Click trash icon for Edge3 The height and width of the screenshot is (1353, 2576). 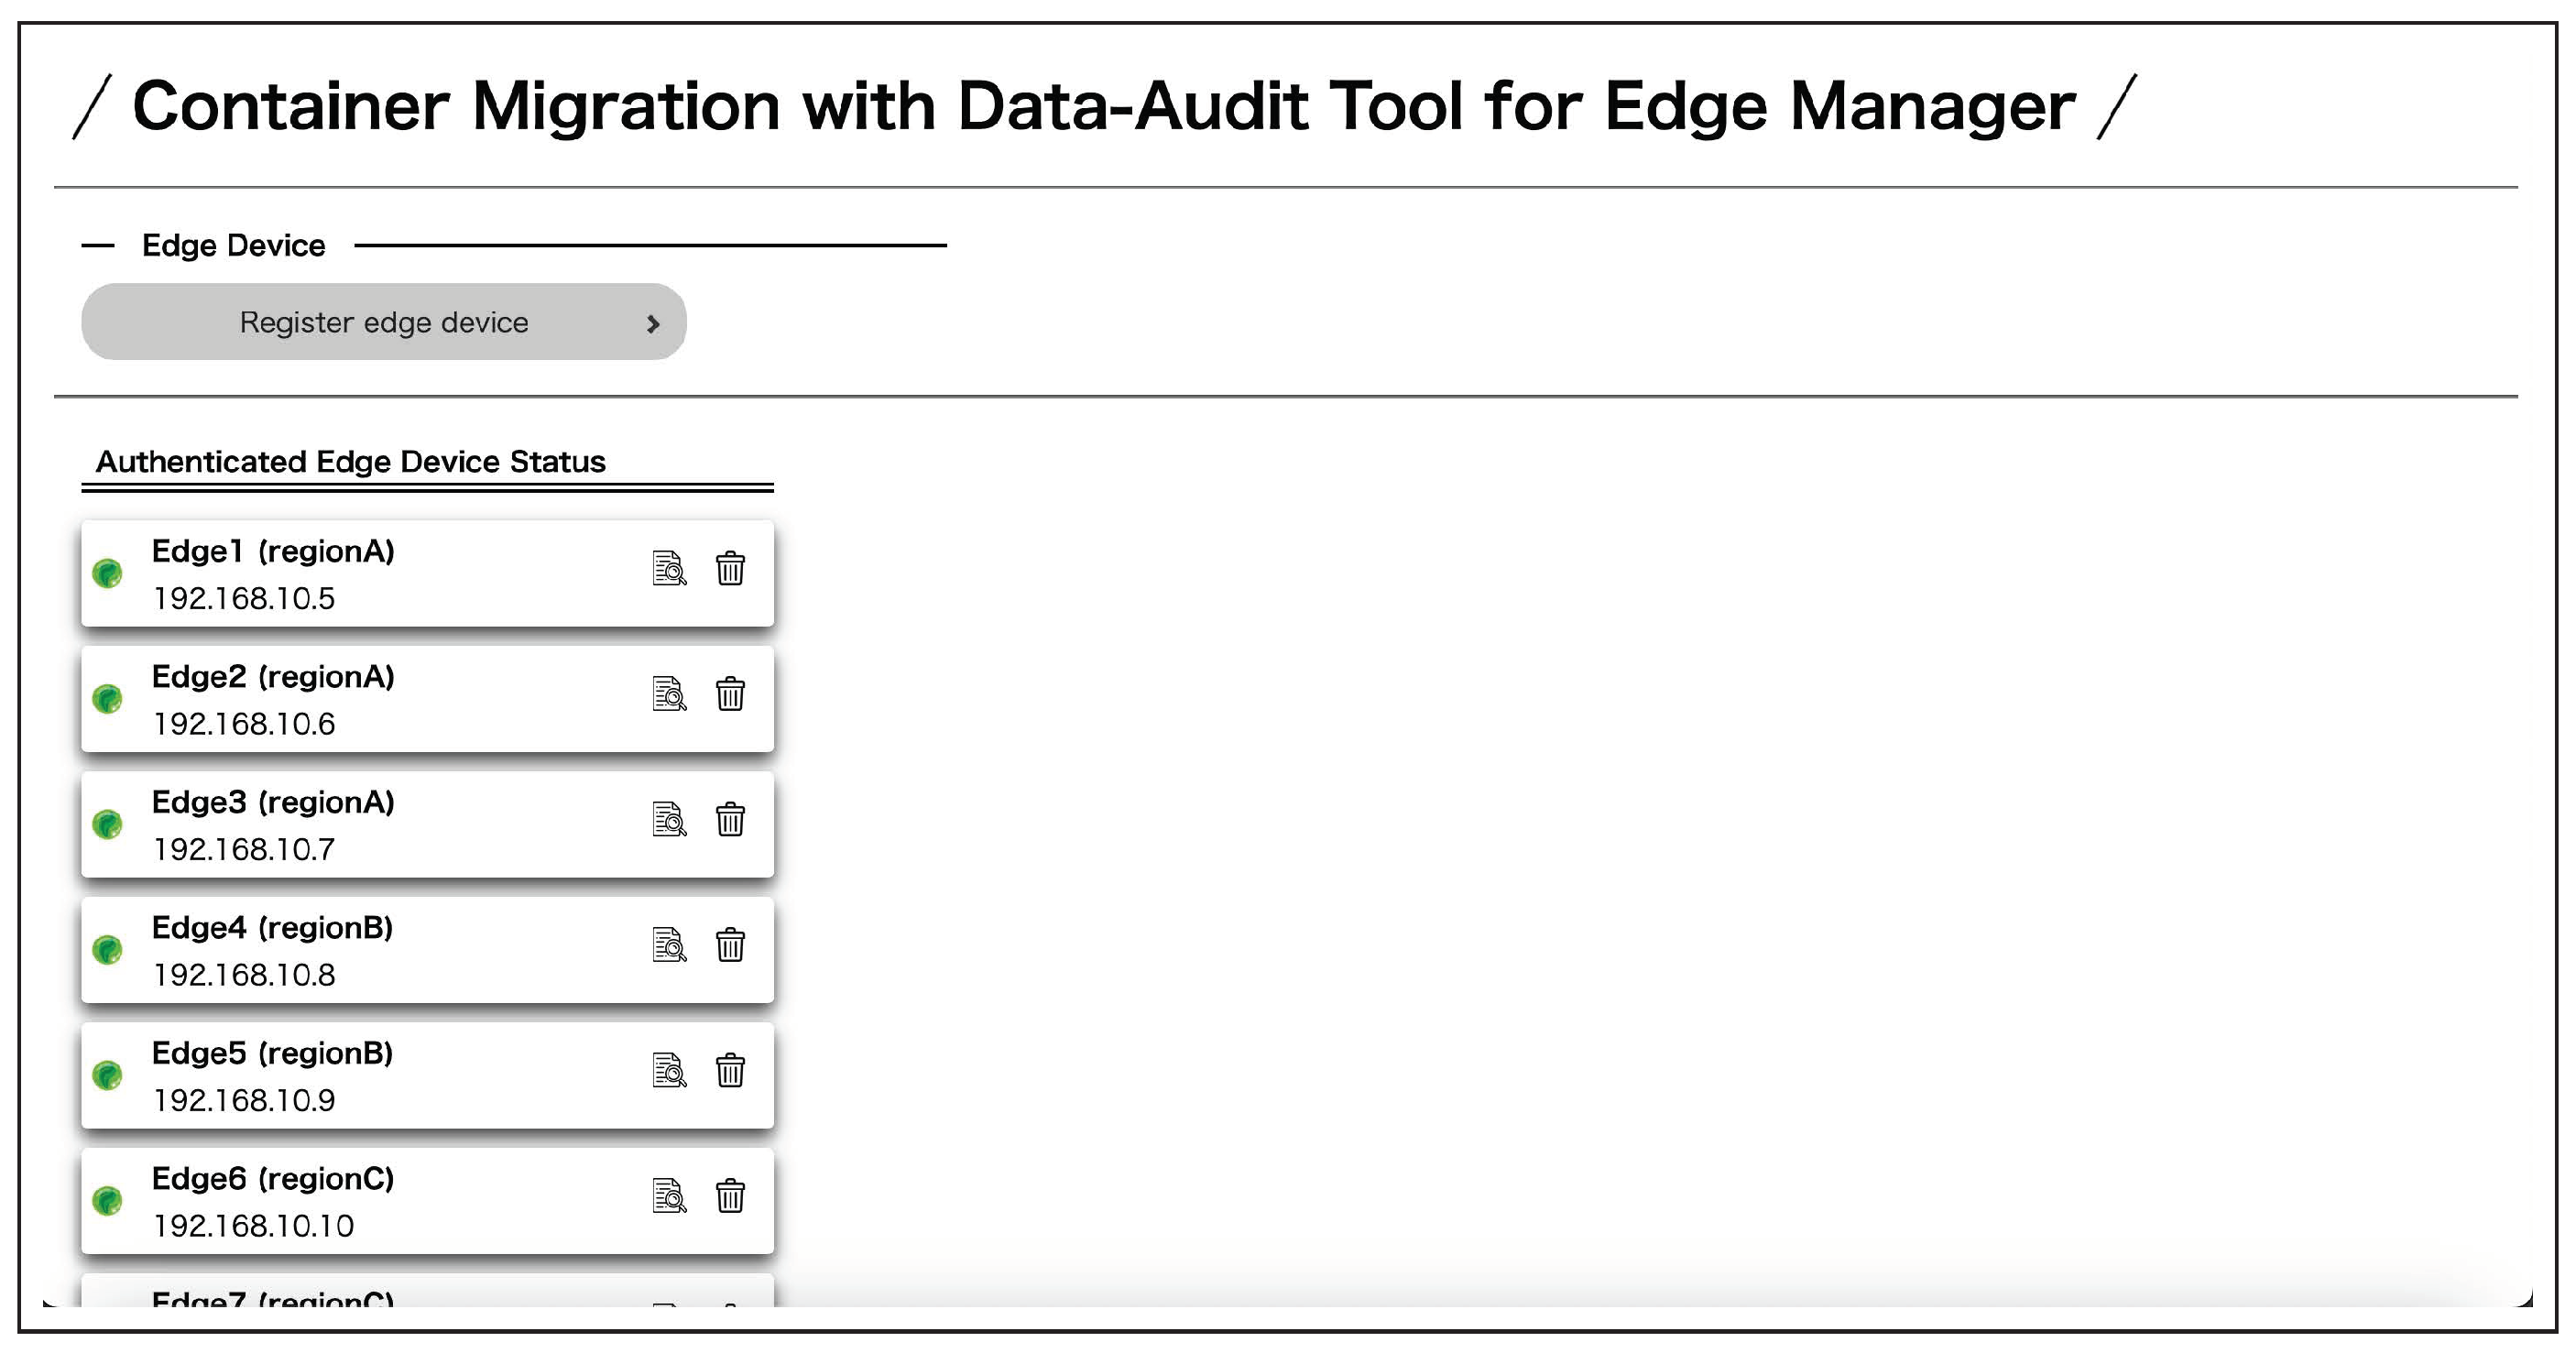[730, 819]
